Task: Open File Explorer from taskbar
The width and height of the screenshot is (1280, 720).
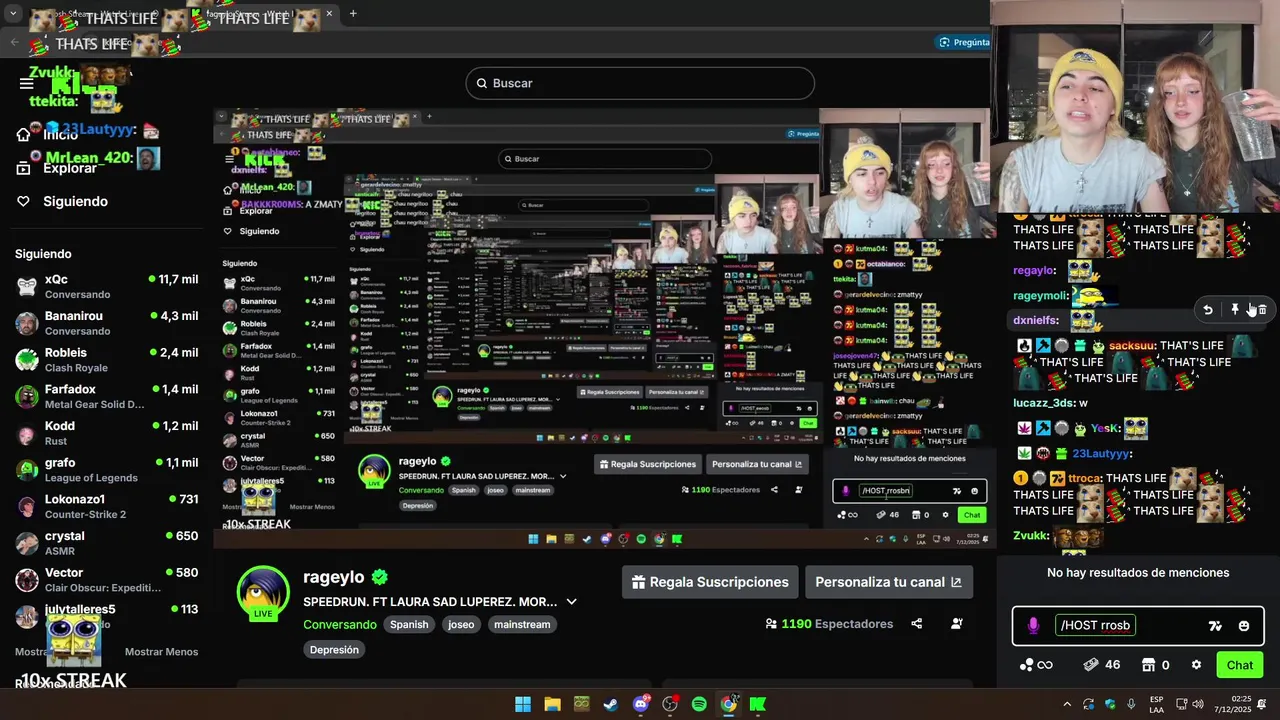Action: [x=552, y=704]
